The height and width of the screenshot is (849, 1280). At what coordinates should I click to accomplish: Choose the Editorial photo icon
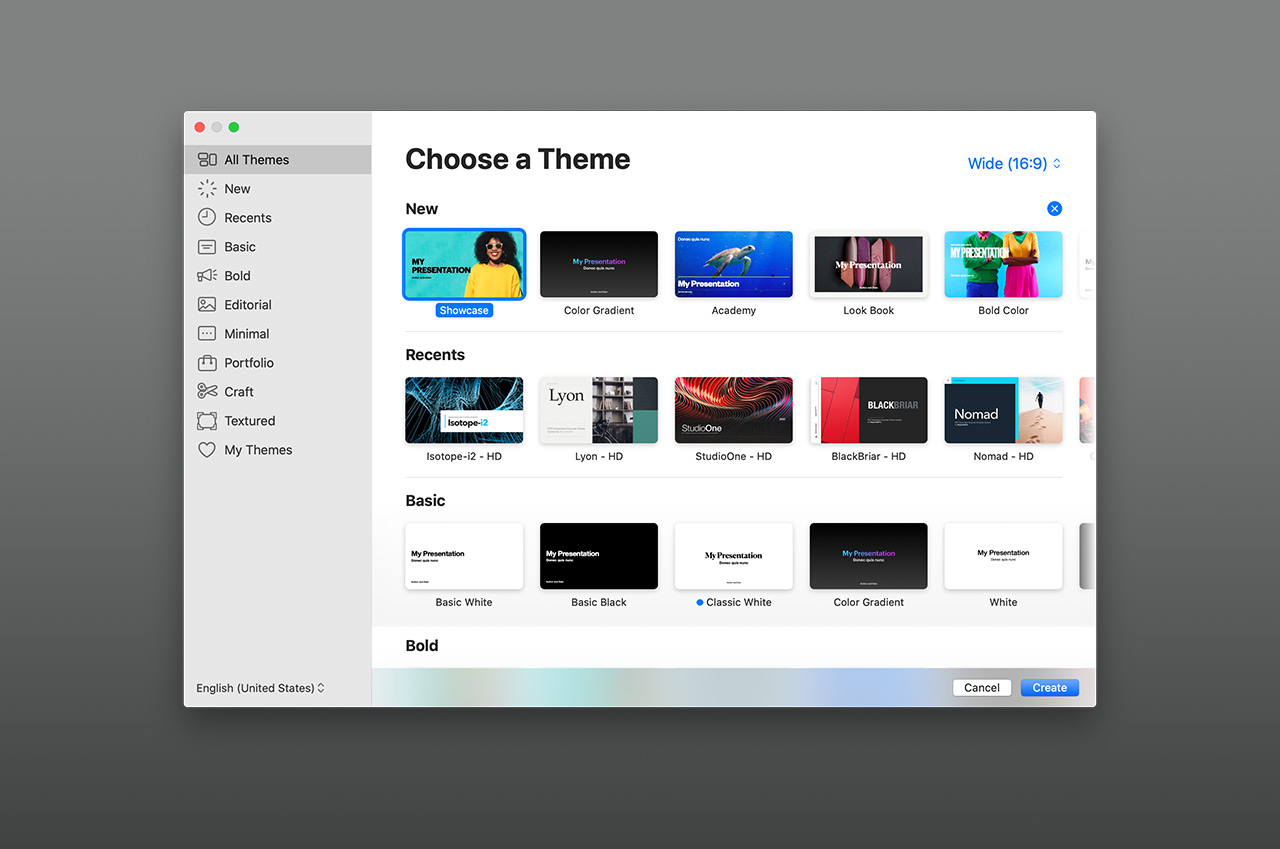207,305
